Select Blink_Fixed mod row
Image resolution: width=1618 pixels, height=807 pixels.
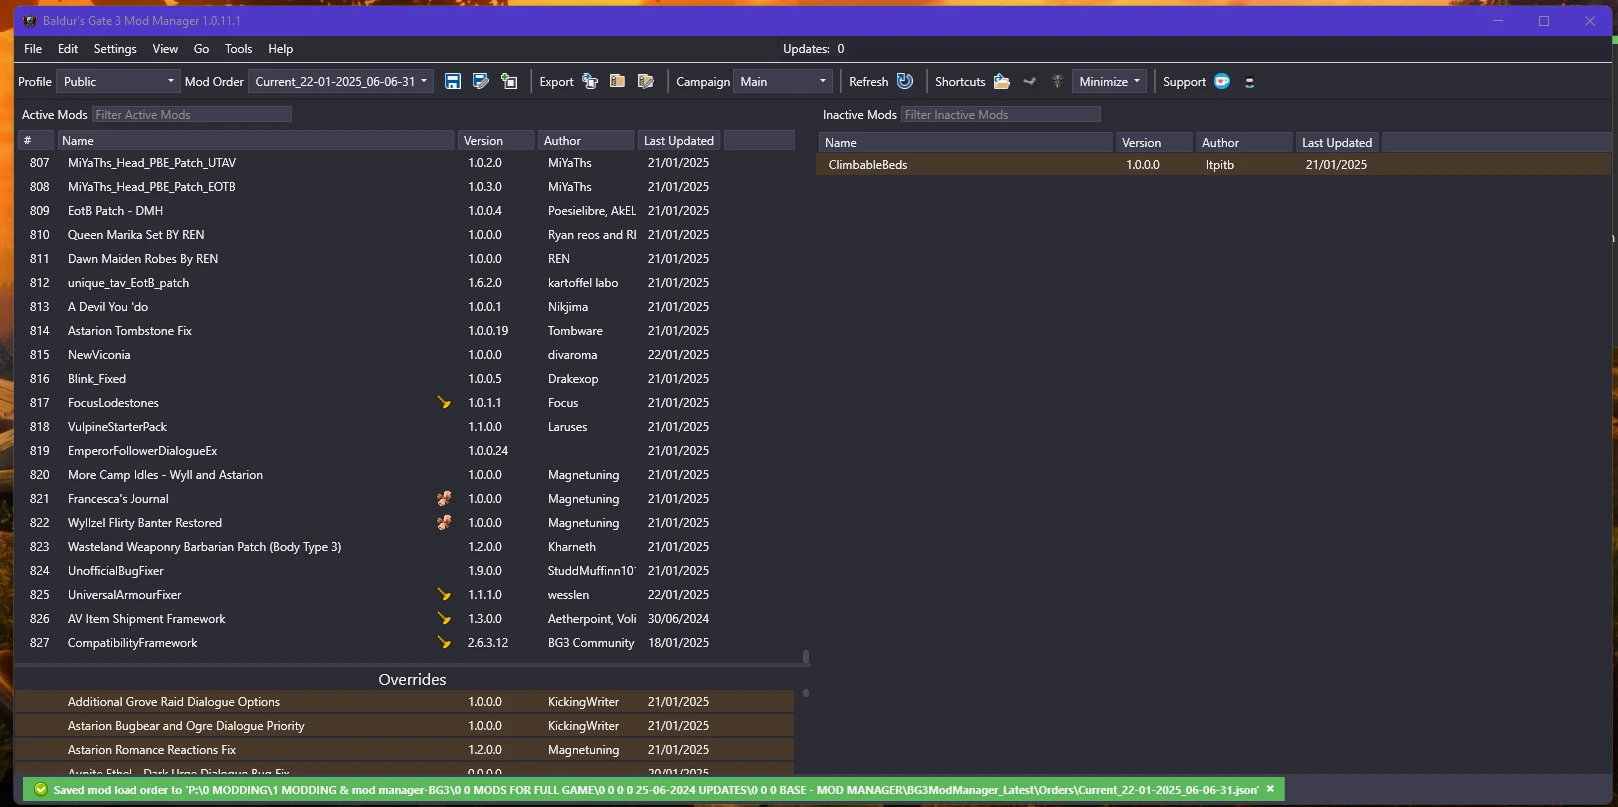point(405,378)
